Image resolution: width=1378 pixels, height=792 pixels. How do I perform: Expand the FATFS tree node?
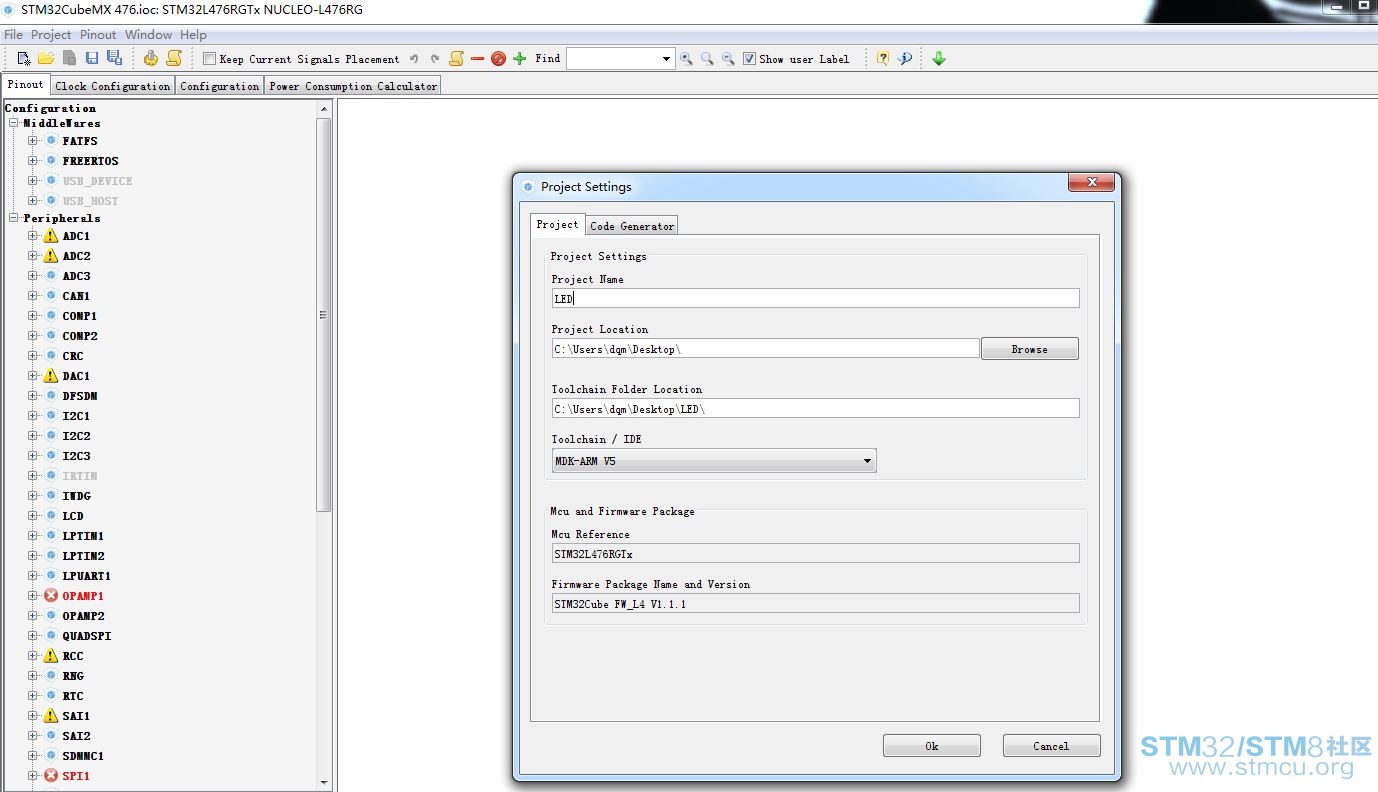[33, 141]
